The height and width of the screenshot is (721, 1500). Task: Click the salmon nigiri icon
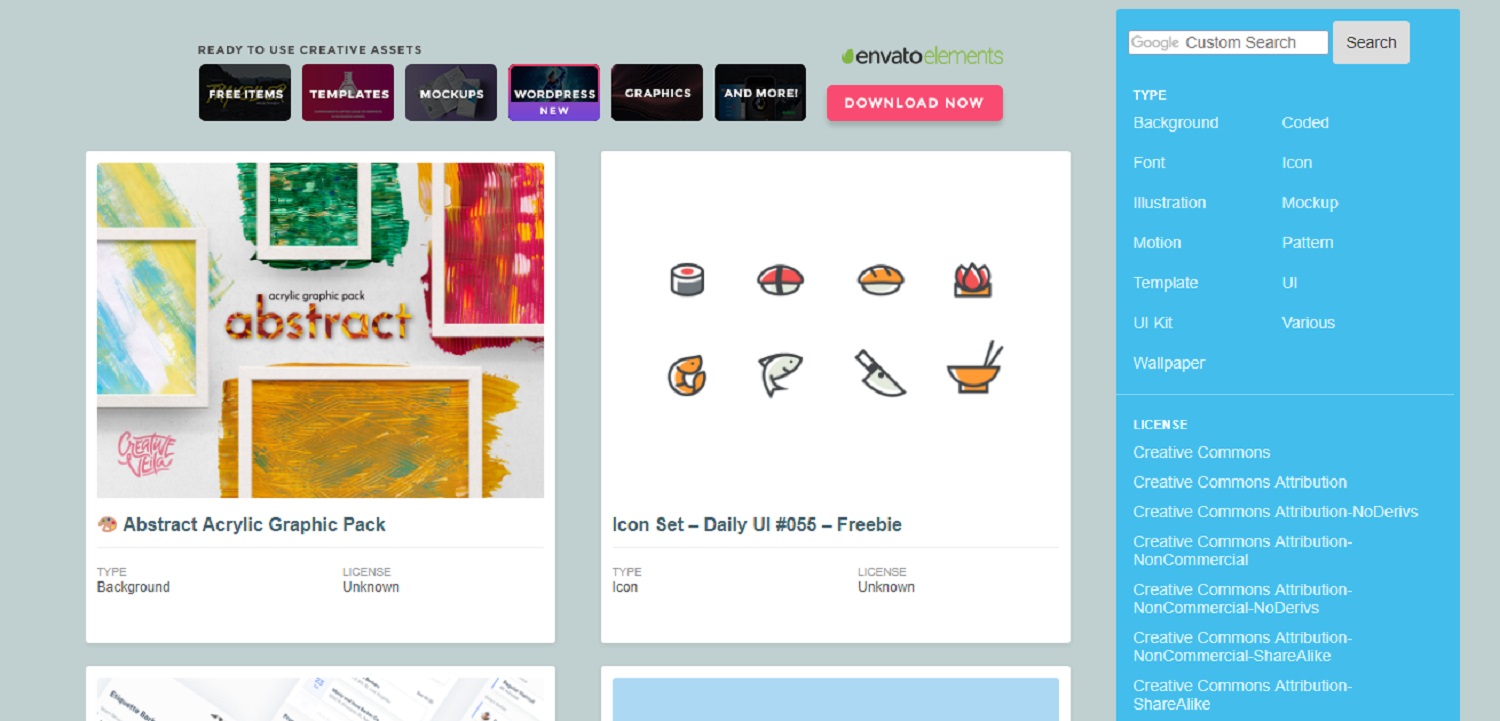pyautogui.click(x=881, y=280)
